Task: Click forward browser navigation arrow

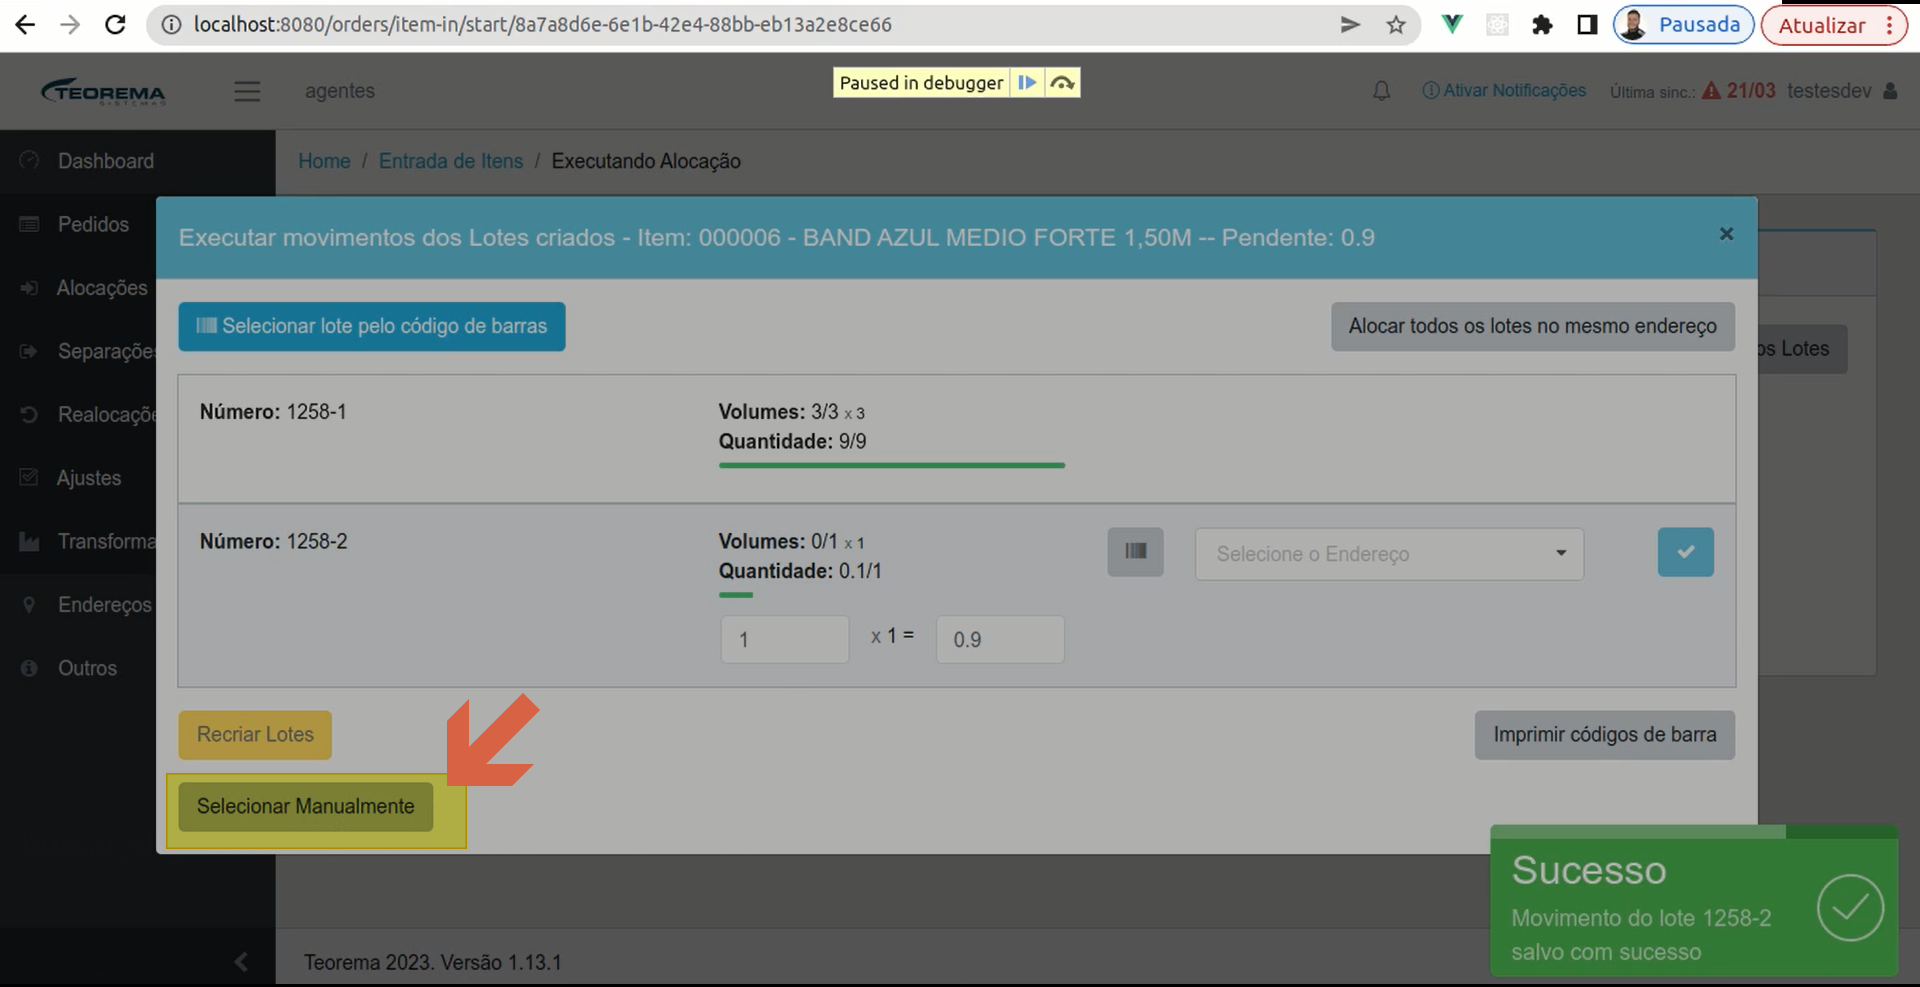Action: (70, 25)
